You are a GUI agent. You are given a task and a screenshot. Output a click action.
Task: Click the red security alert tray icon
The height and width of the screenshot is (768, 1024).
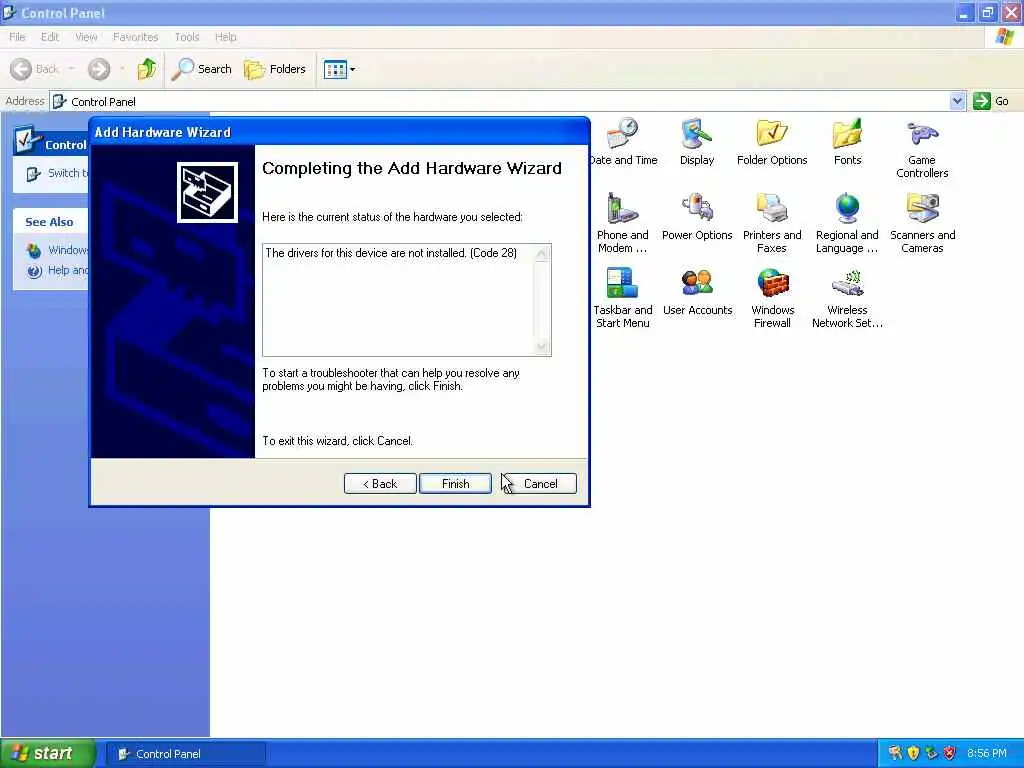(x=950, y=753)
